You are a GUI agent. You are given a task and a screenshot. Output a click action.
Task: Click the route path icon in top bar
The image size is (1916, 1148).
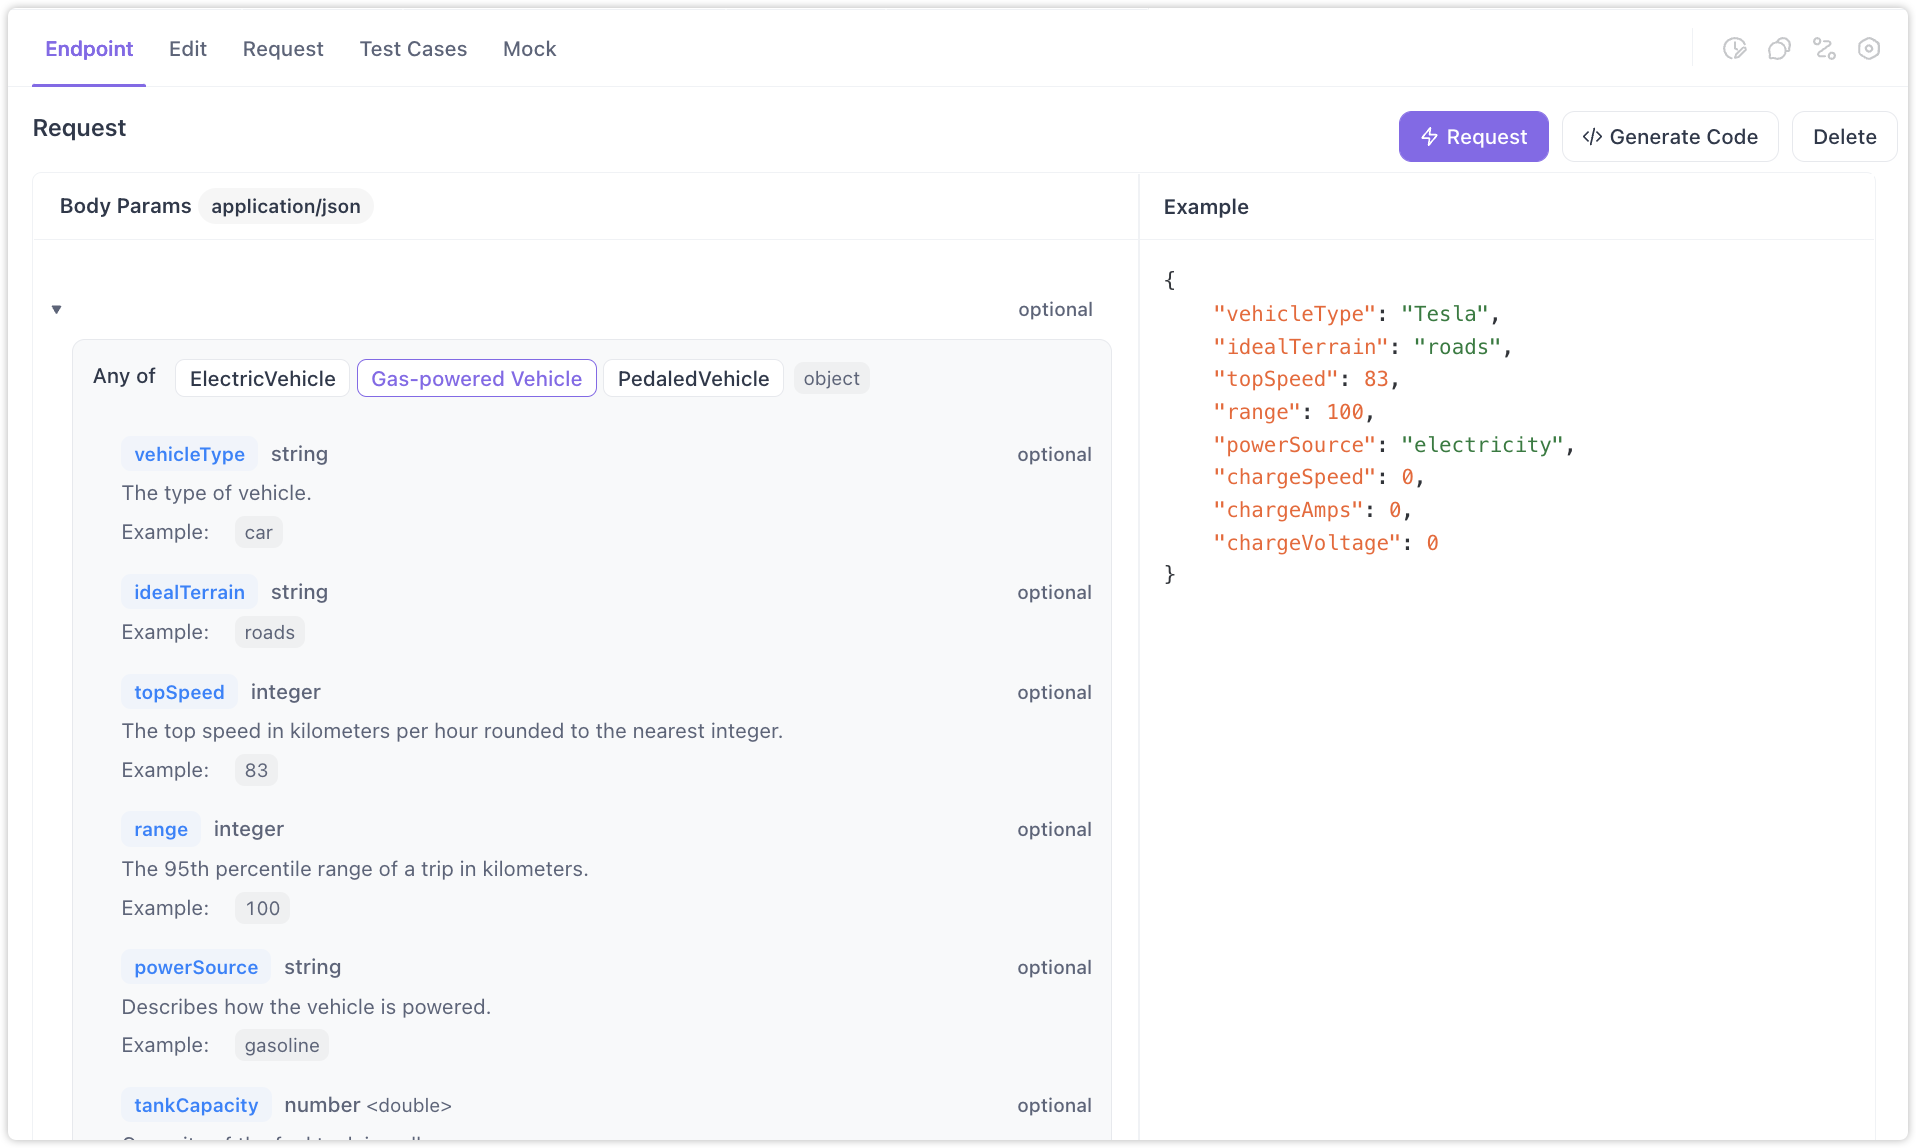1824,49
